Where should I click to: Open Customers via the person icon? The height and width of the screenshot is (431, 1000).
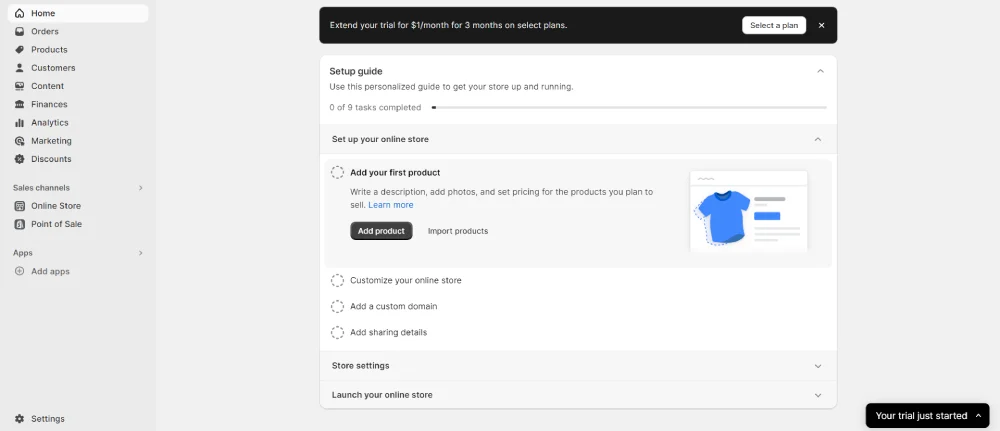coord(20,68)
